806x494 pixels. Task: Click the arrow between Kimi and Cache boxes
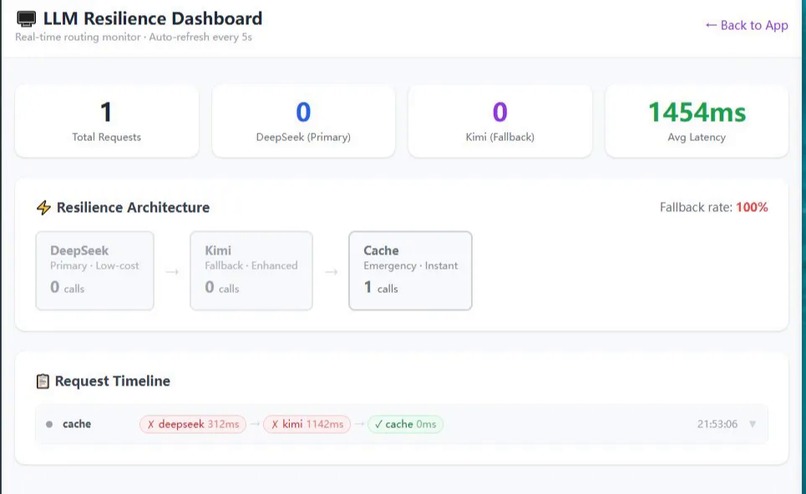[x=331, y=271]
